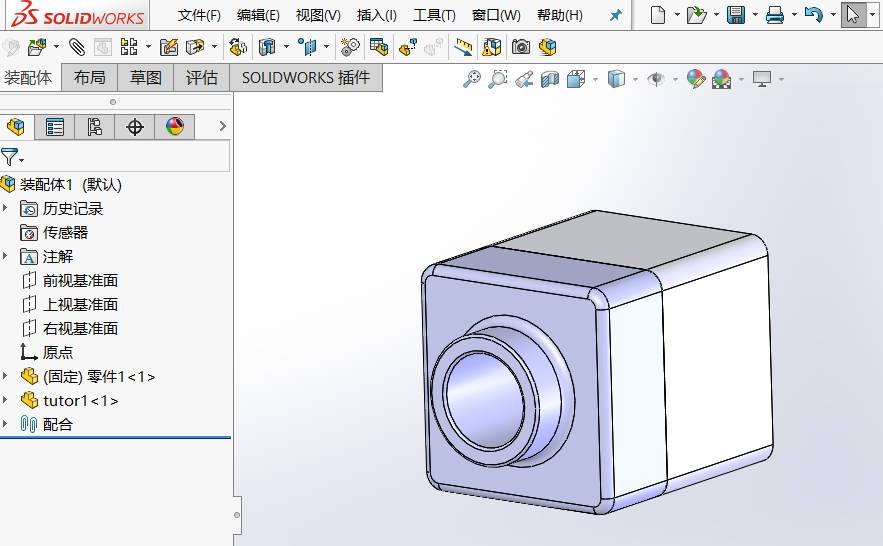Screen dimensions: 883x546
Task: Expand the (固定) 零件1<1> component
Action: click(x=5, y=376)
